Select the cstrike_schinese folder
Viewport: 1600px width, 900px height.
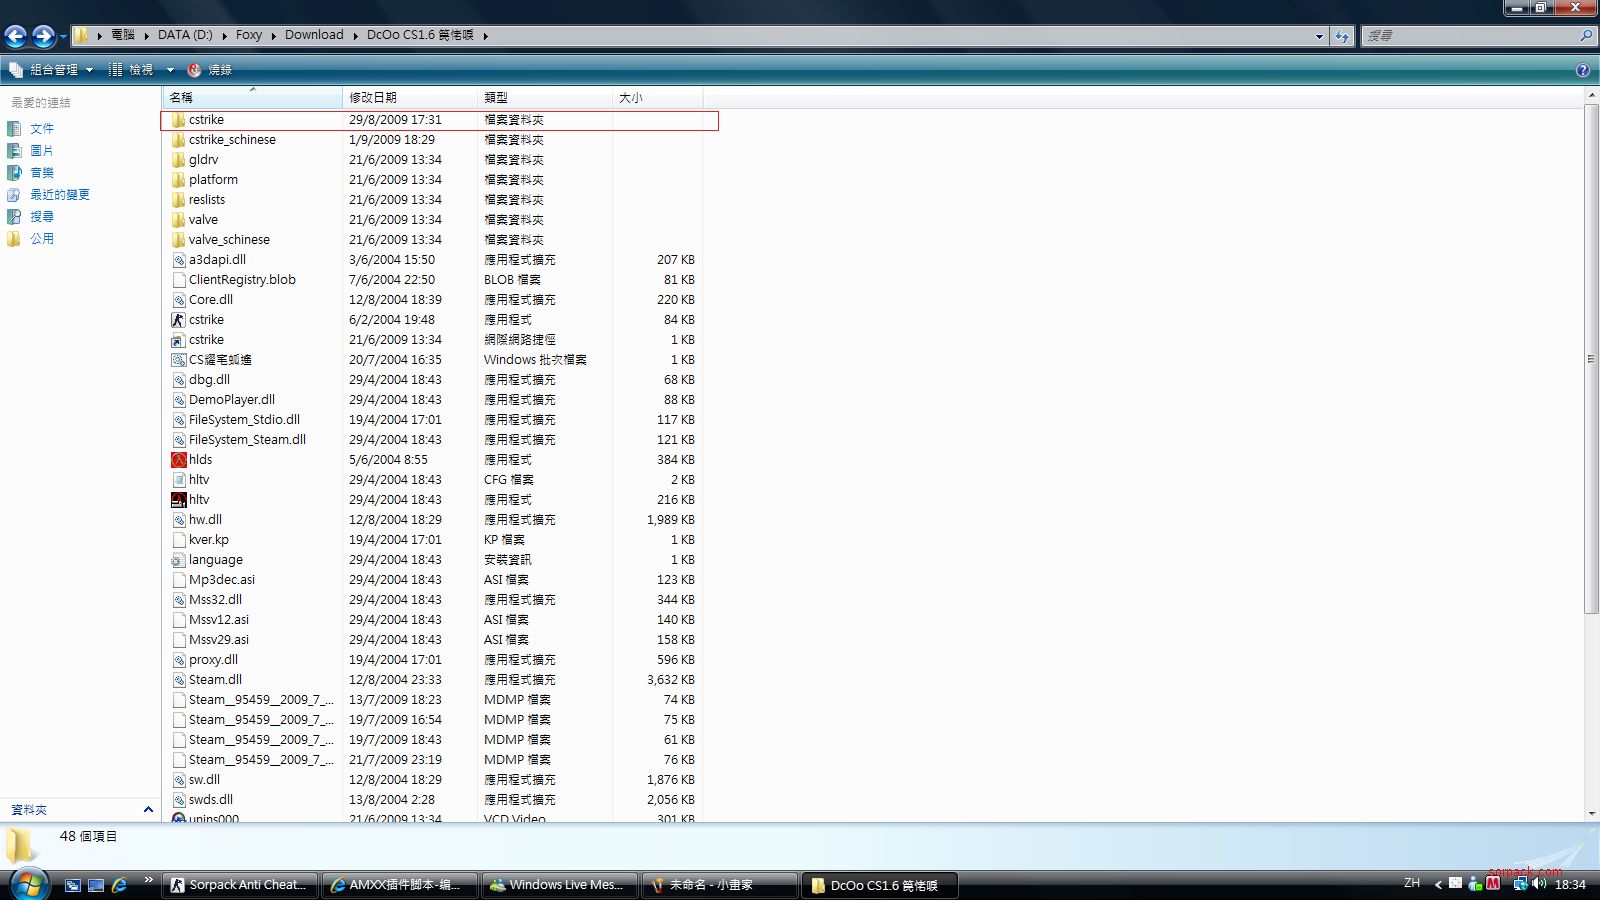pyautogui.click(x=232, y=140)
